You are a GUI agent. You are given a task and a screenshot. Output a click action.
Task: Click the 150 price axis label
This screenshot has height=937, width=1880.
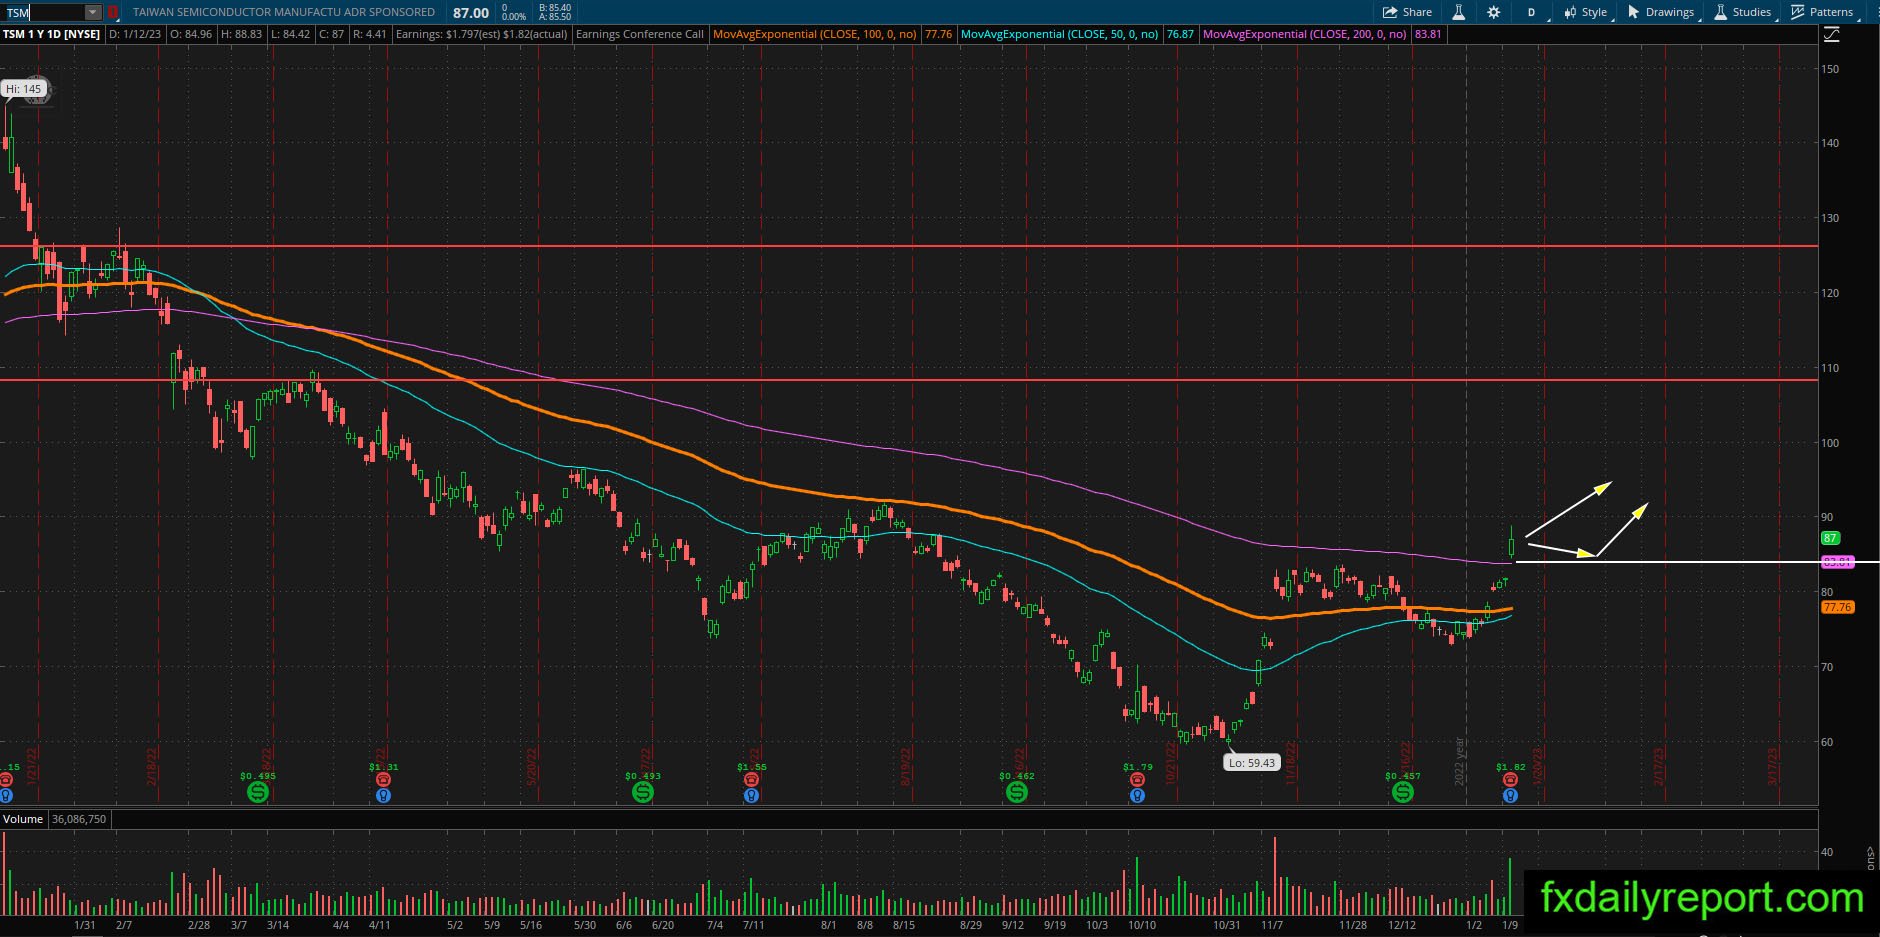pos(1830,69)
